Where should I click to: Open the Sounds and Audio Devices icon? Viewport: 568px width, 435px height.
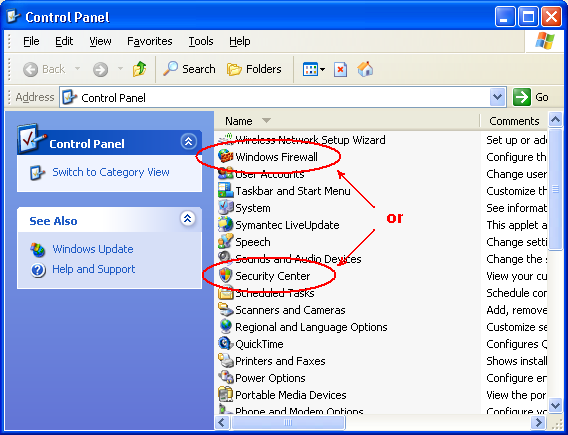coord(225,259)
